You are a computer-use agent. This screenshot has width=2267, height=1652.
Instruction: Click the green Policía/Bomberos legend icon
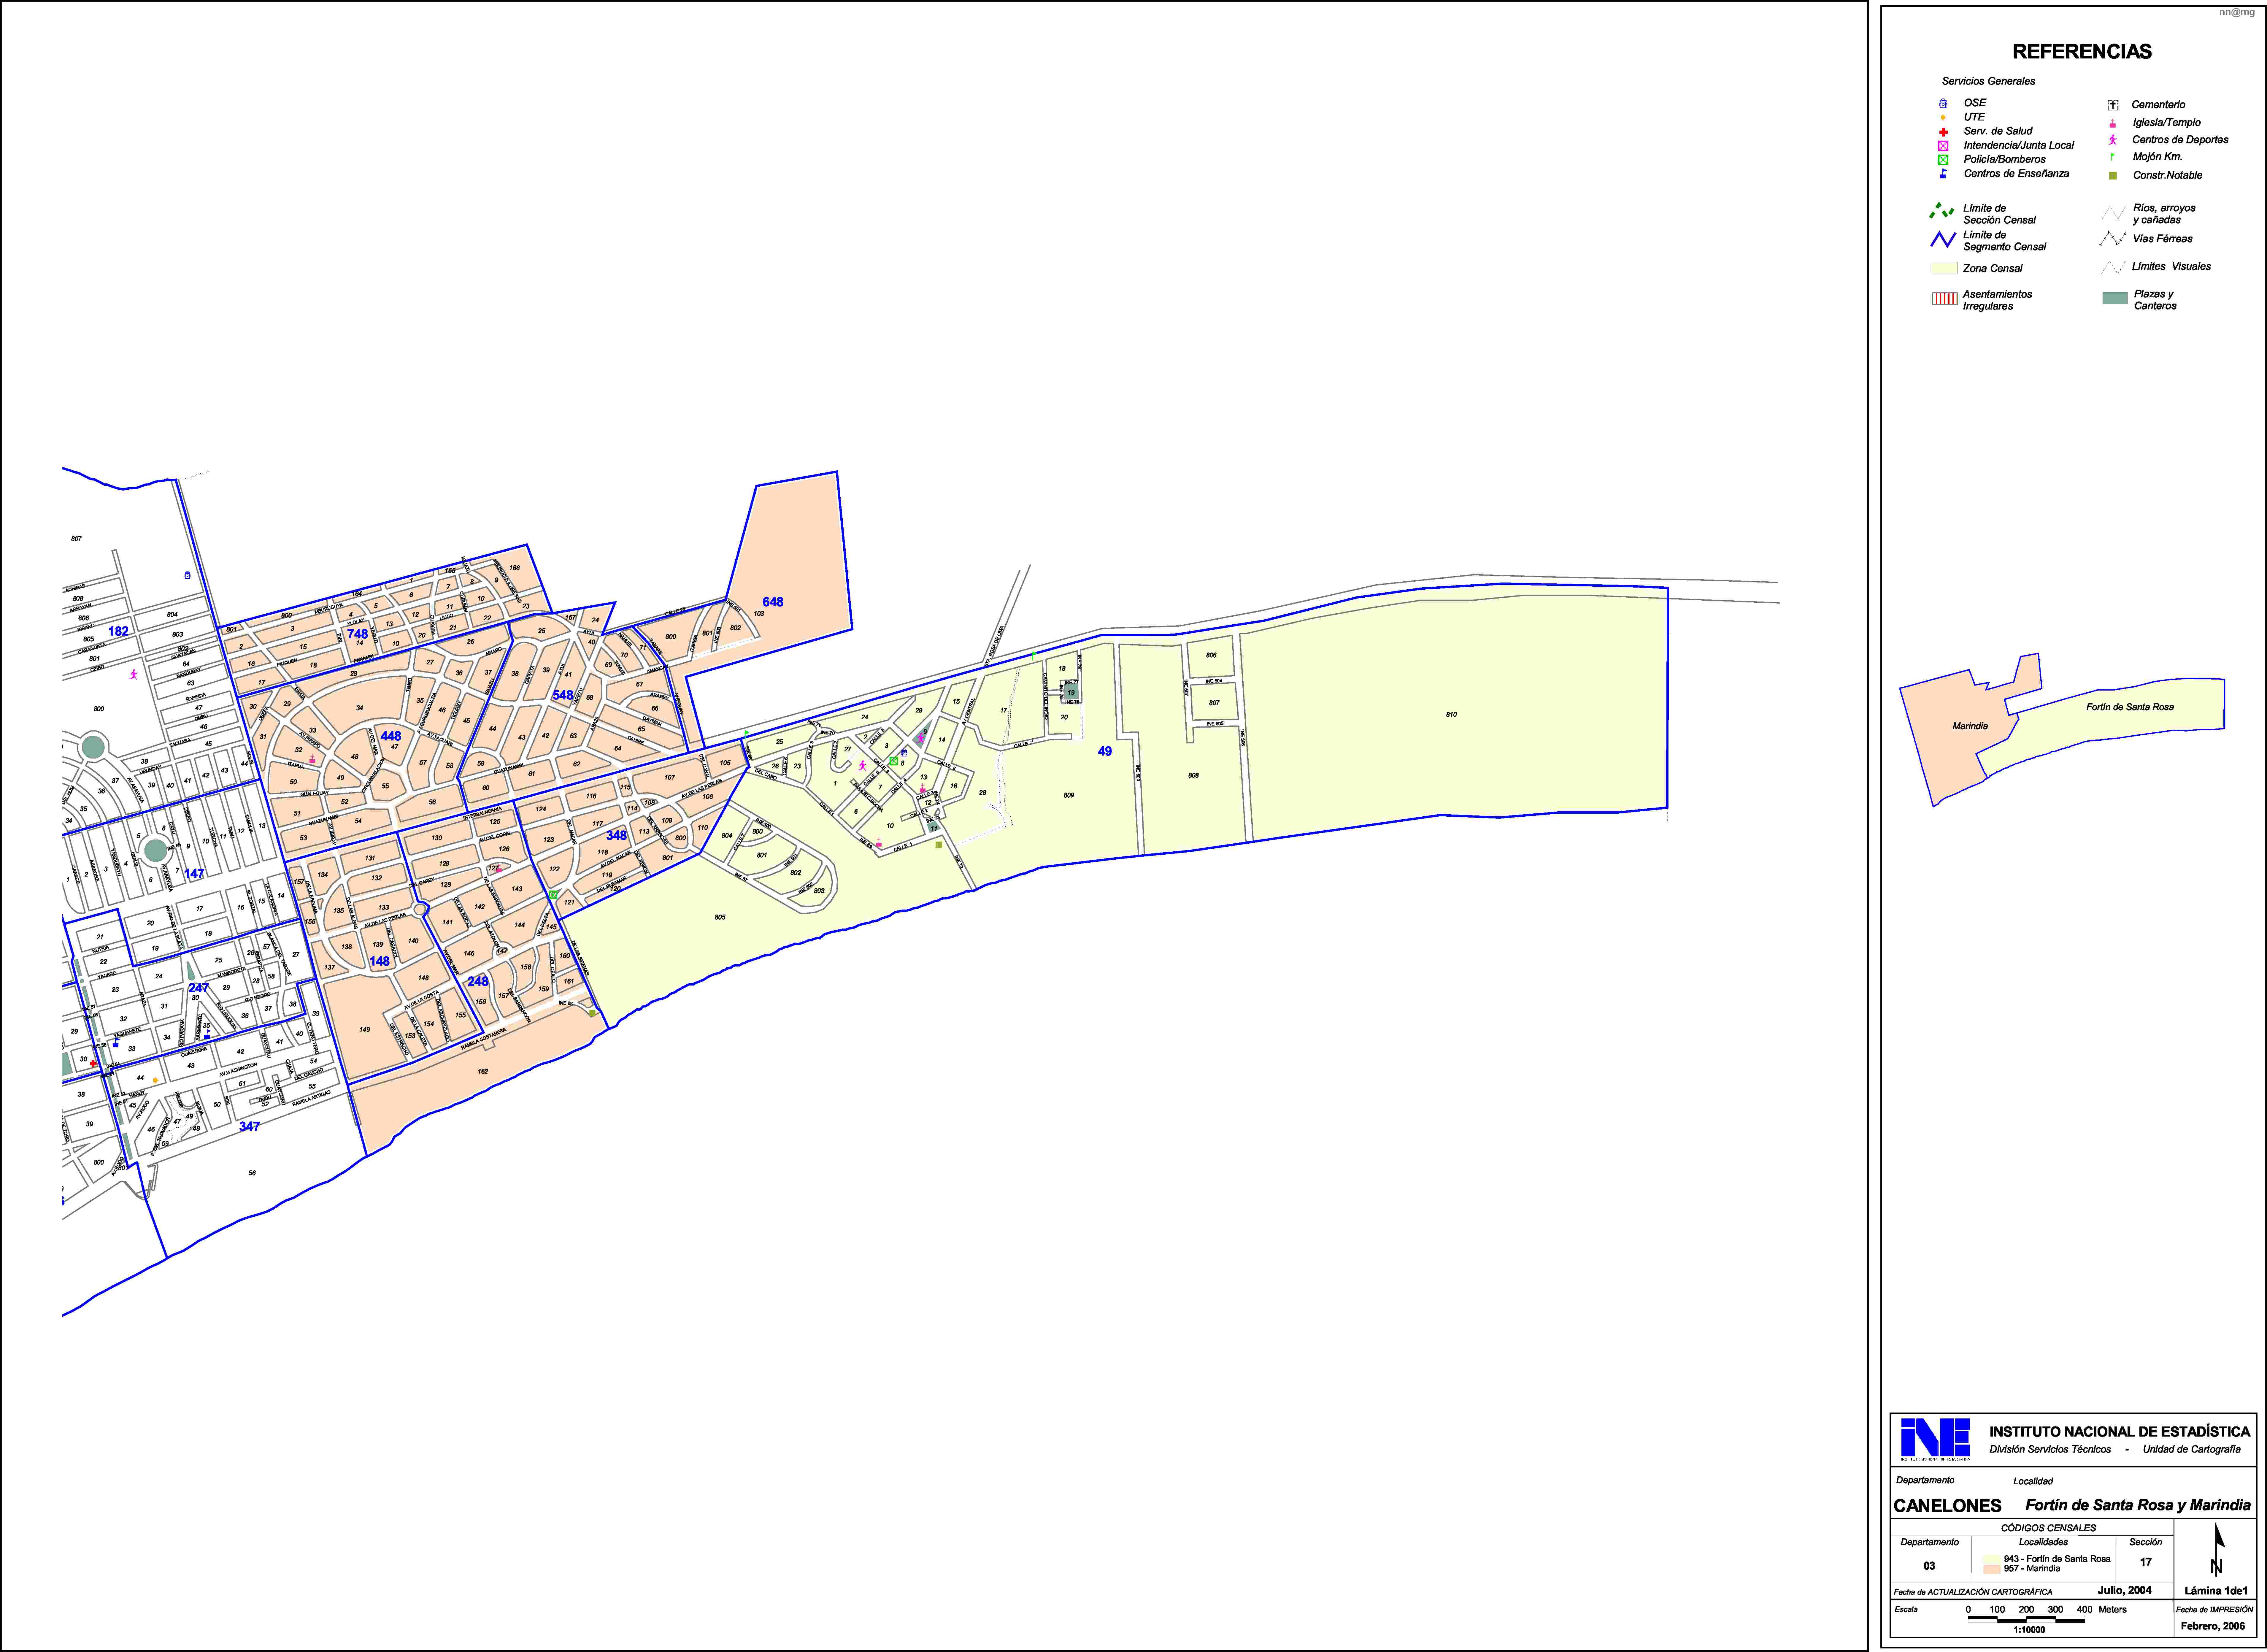tap(1943, 160)
